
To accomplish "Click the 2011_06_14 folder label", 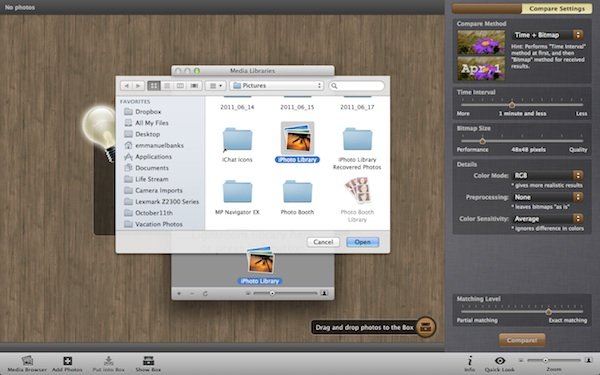I will (x=237, y=107).
